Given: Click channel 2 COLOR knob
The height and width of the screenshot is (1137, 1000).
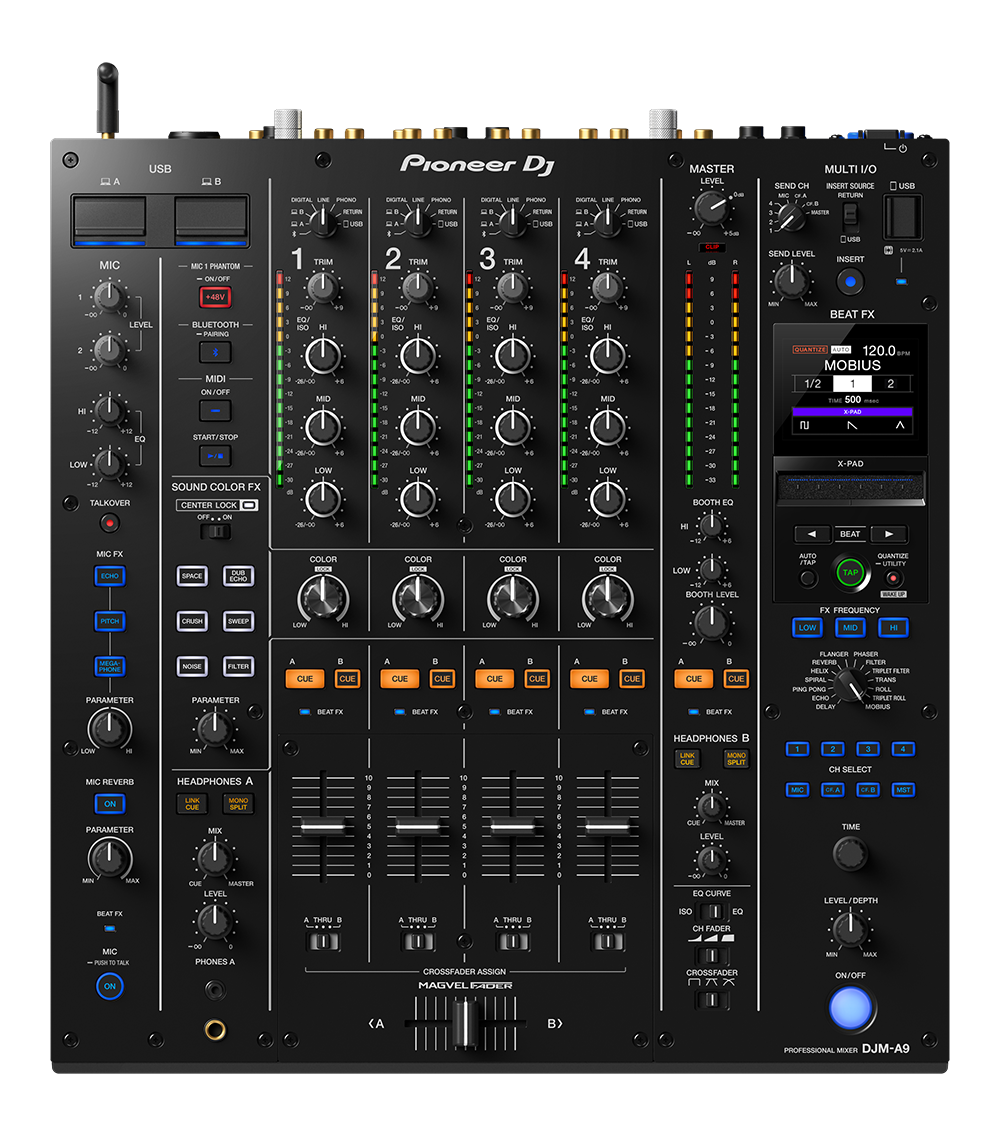Looking at the screenshot, I should [418, 599].
